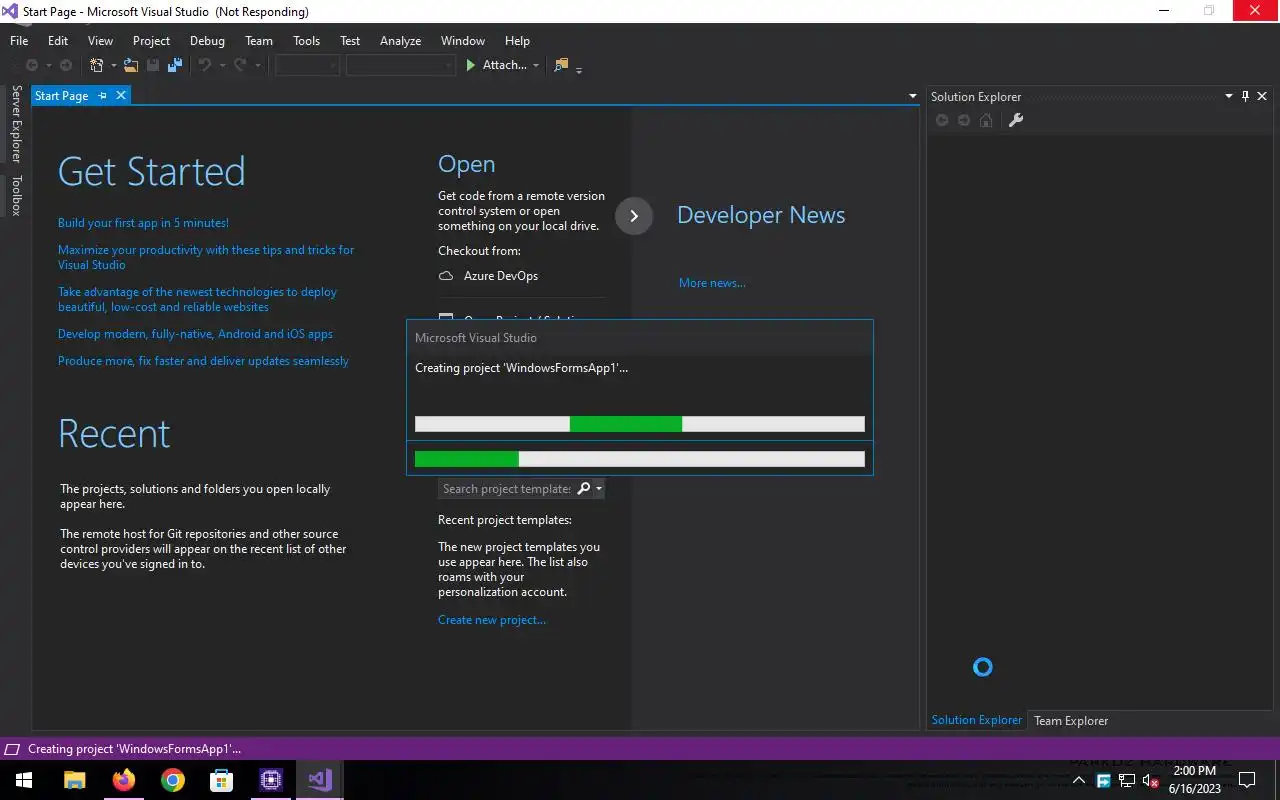
Task: Click Solution Explorer Home icon
Action: (986, 120)
